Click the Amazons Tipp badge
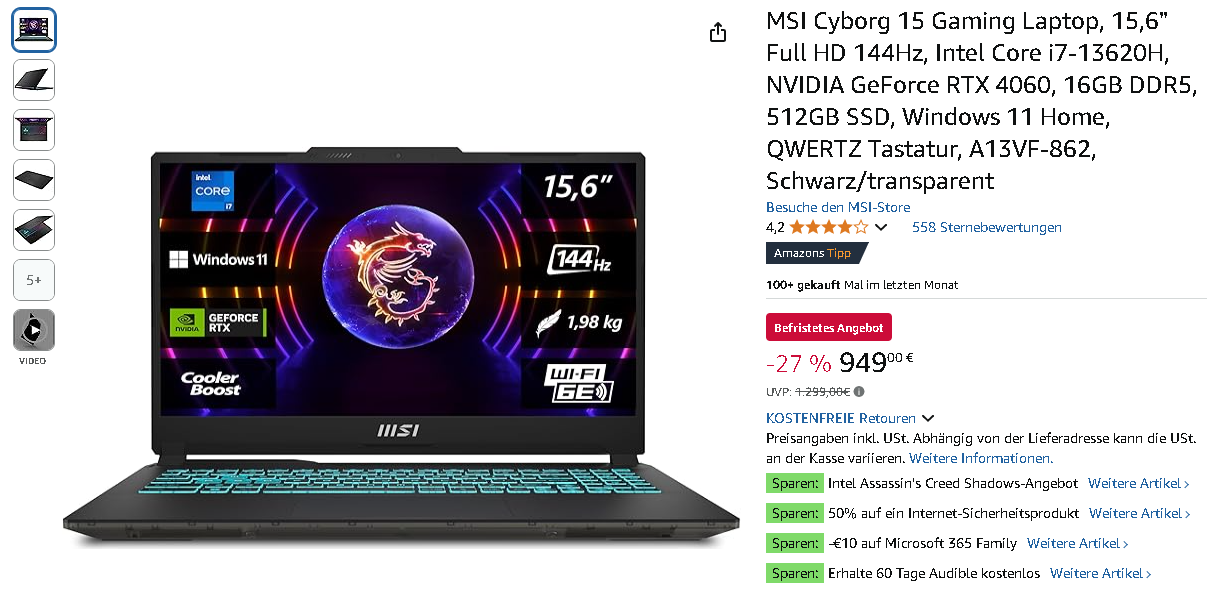 pyautogui.click(x=814, y=253)
